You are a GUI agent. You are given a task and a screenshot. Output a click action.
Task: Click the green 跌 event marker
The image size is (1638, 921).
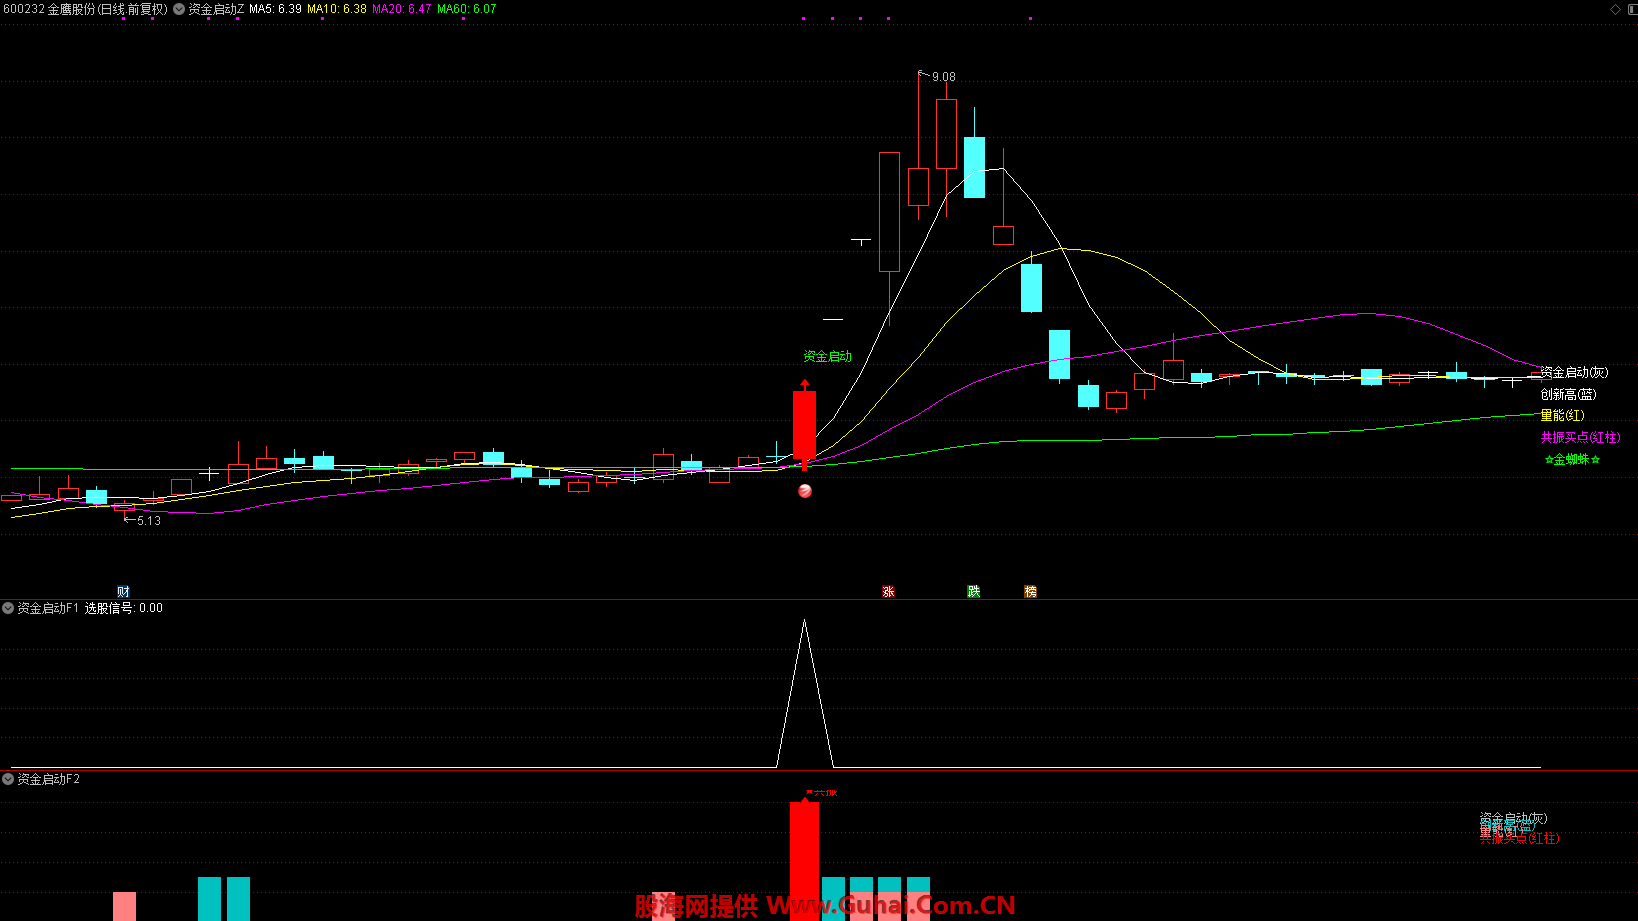pyautogui.click(x=974, y=592)
